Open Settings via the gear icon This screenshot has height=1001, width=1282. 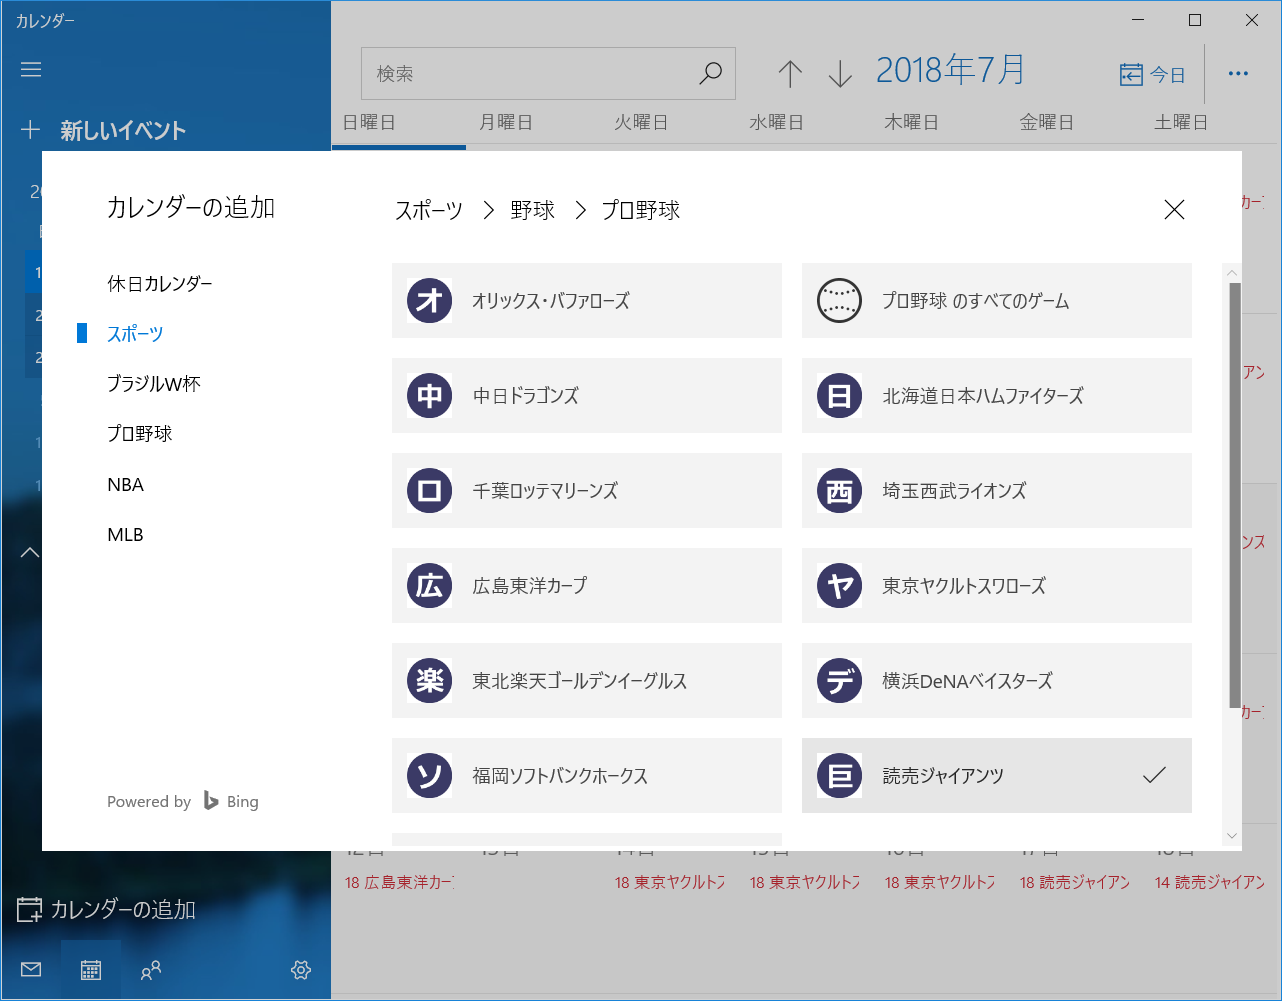tap(300, 969)
